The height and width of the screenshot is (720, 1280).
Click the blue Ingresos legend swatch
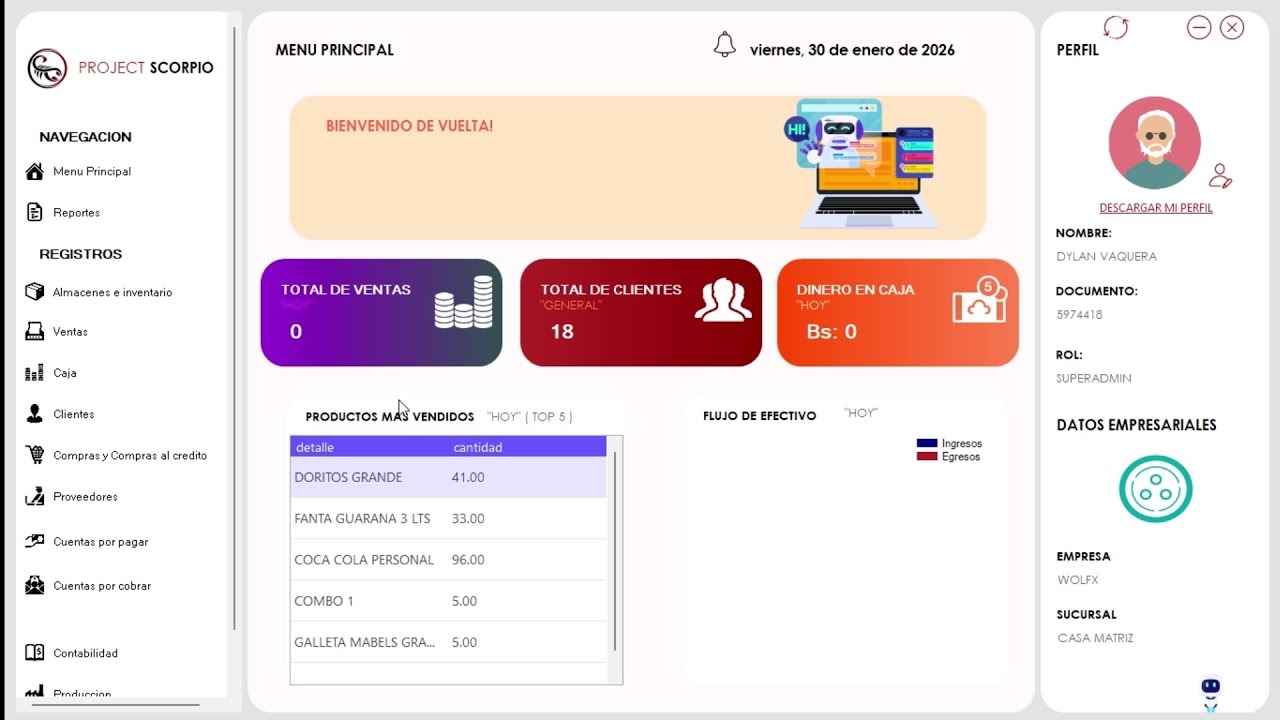(927, 443)
